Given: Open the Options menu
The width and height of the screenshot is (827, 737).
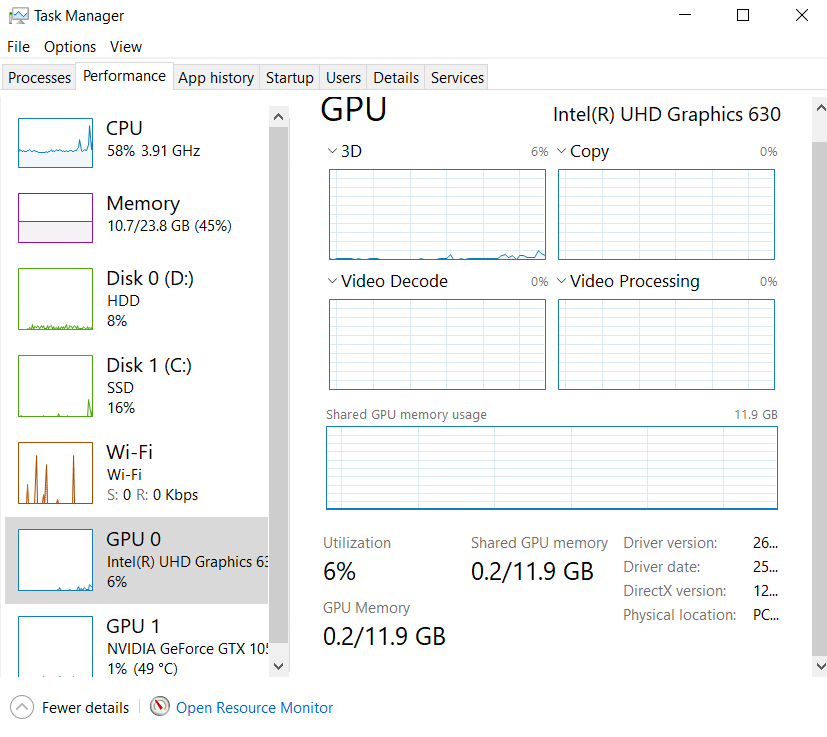Looking at the screenshot, I should [x=70, y=47].
